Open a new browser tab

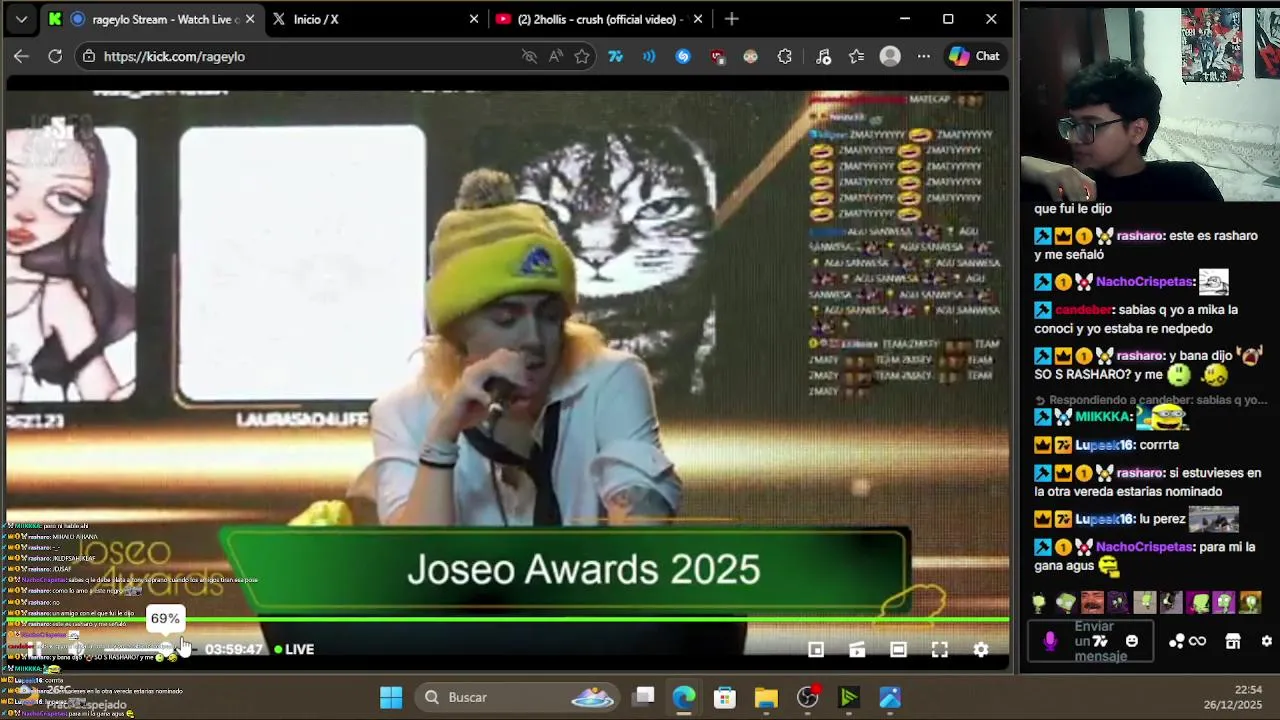[732, 19]
